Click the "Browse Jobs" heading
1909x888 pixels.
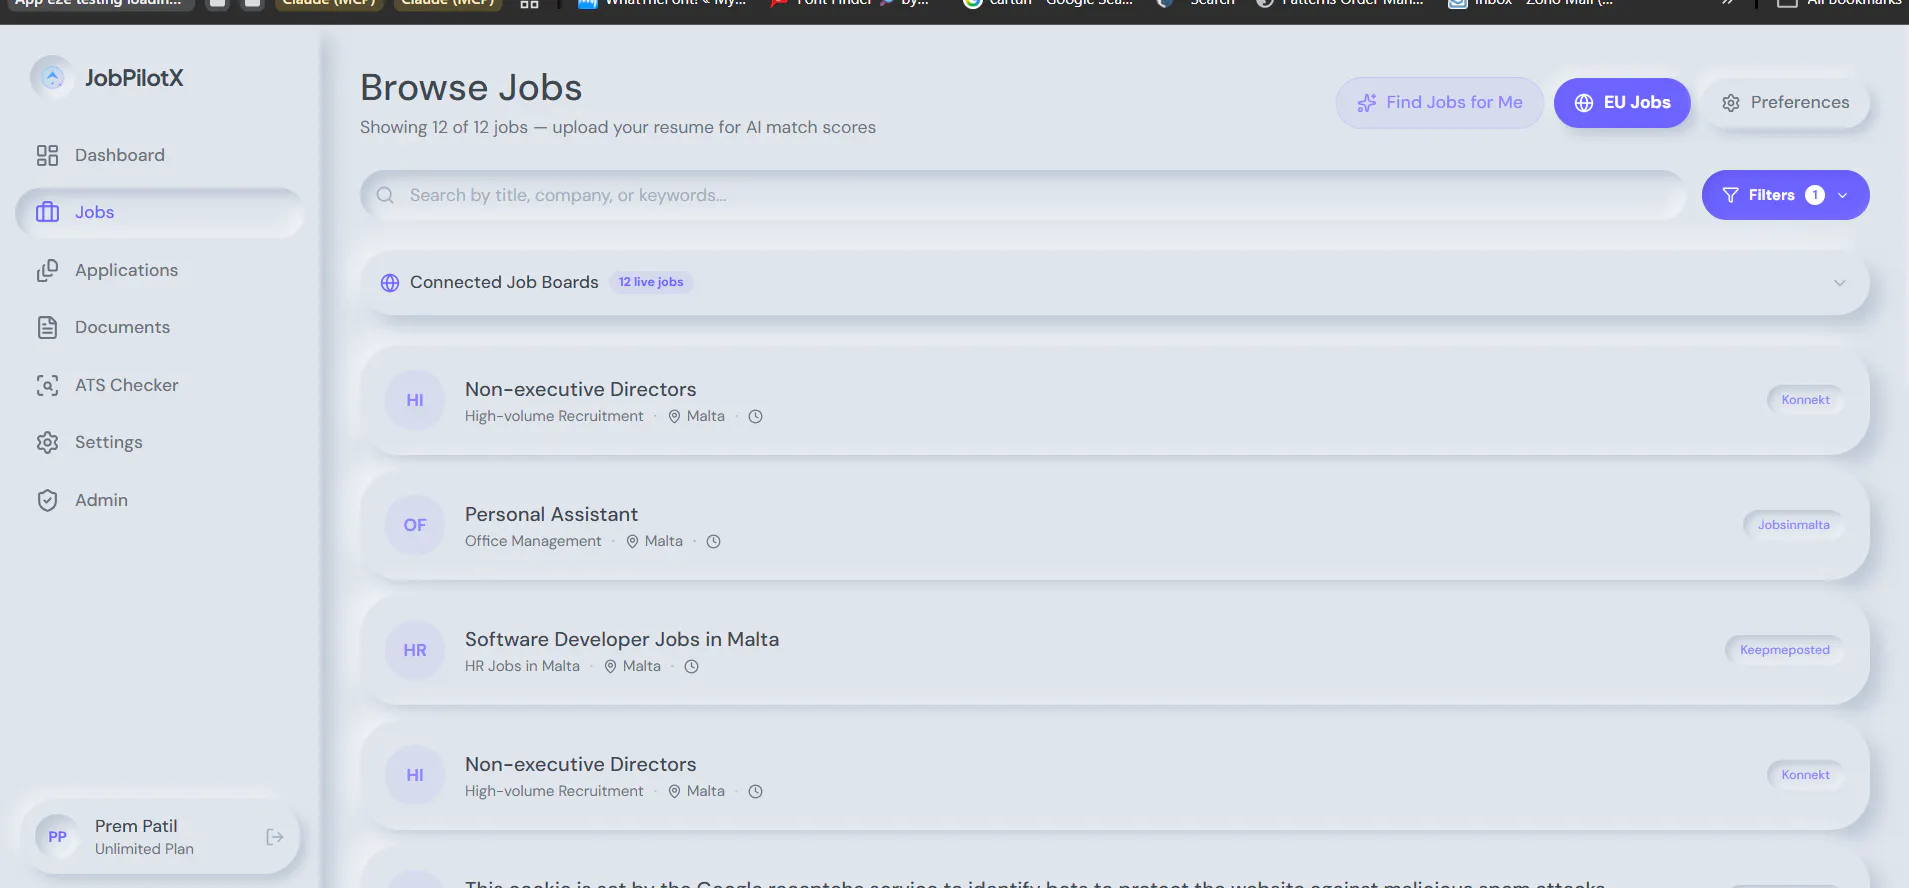[x=471, y=88]
